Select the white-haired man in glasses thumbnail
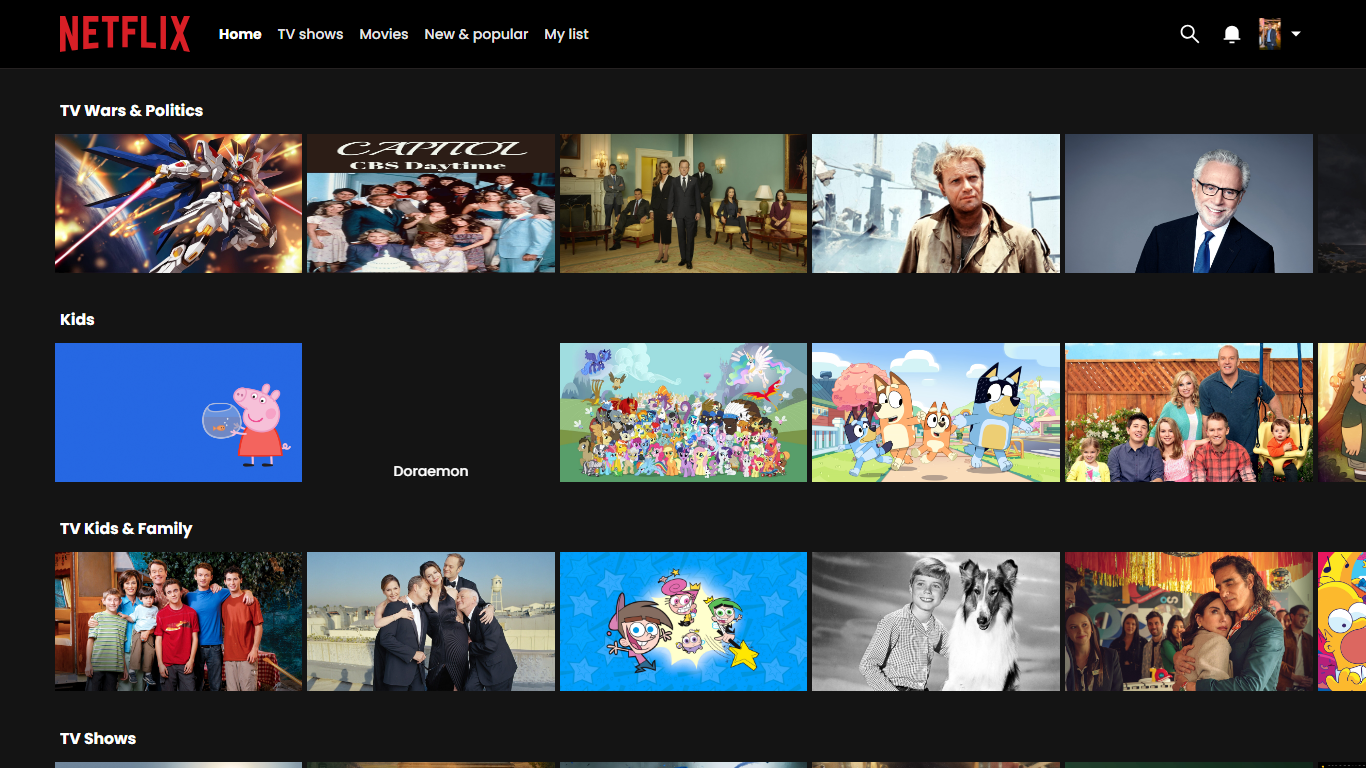Viewport: 1366px width, 768px height. tap(1189, 203)
